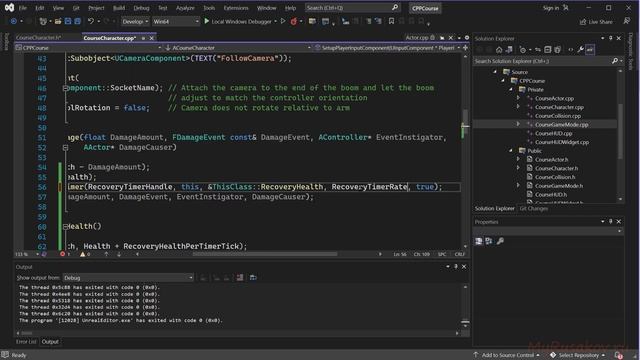Click the Clear All icon in Output toolbar
This screenshot has width=640, height=360.
tap(240, 278)
